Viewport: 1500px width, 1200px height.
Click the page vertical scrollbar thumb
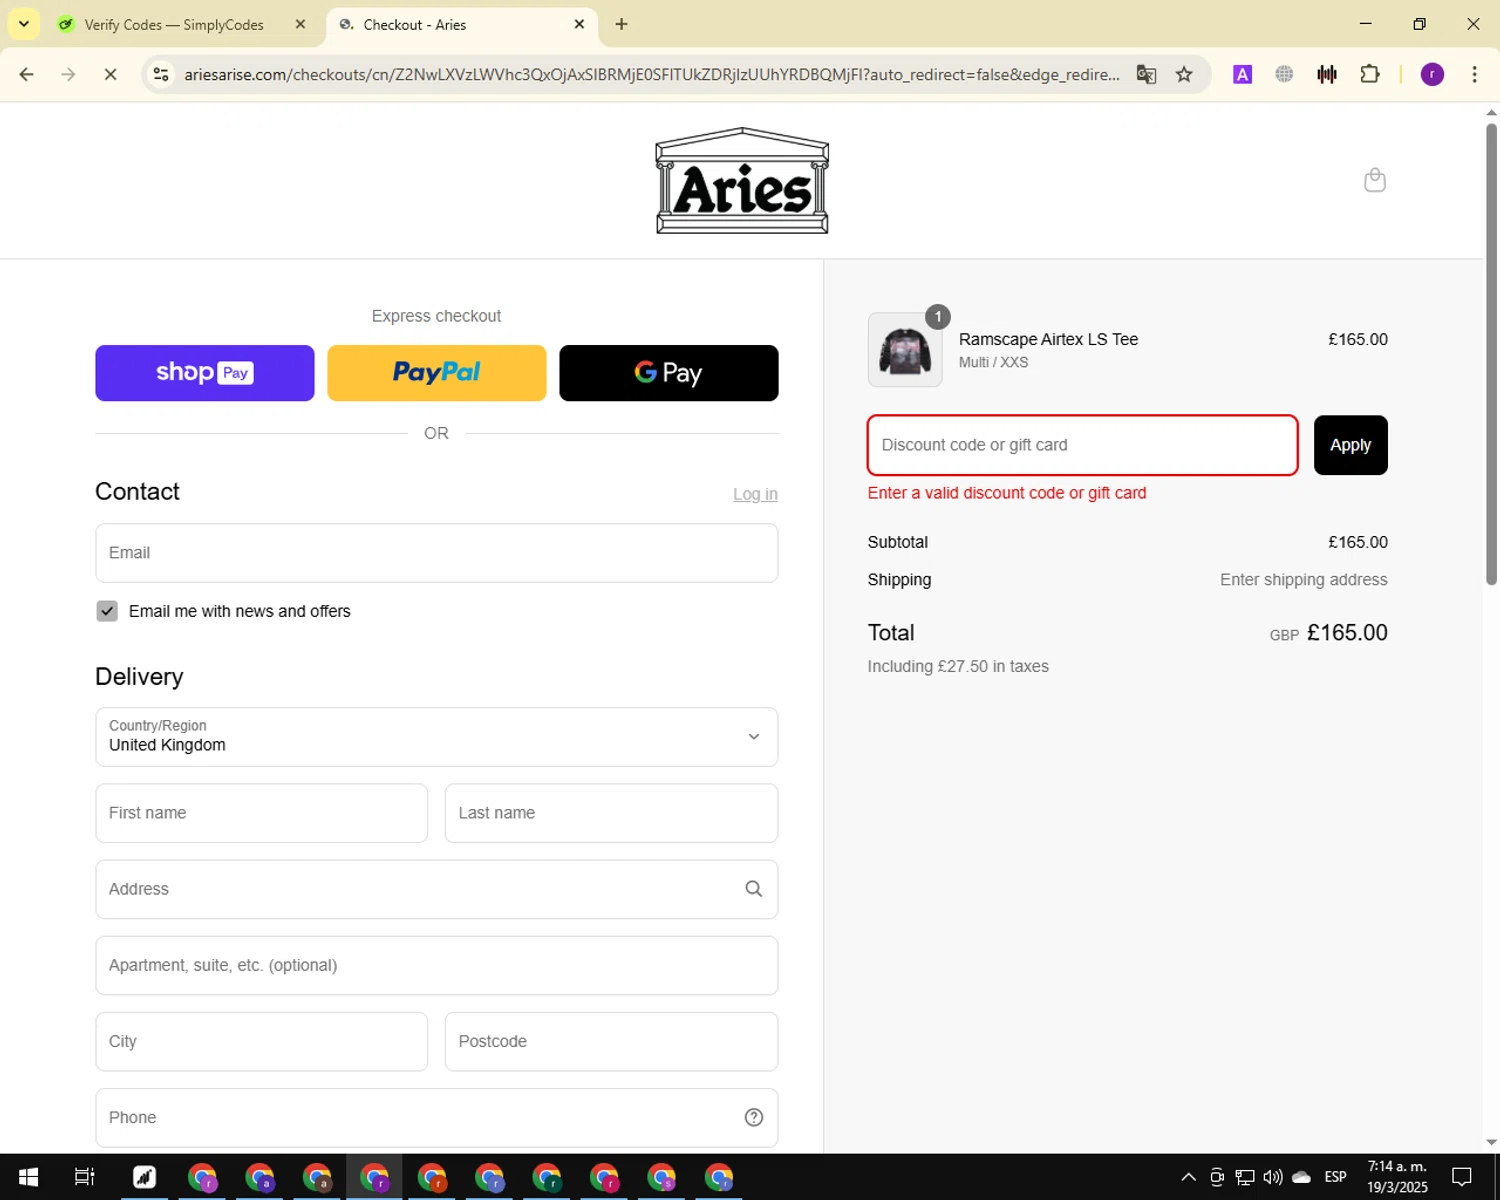coord(1491,353)
